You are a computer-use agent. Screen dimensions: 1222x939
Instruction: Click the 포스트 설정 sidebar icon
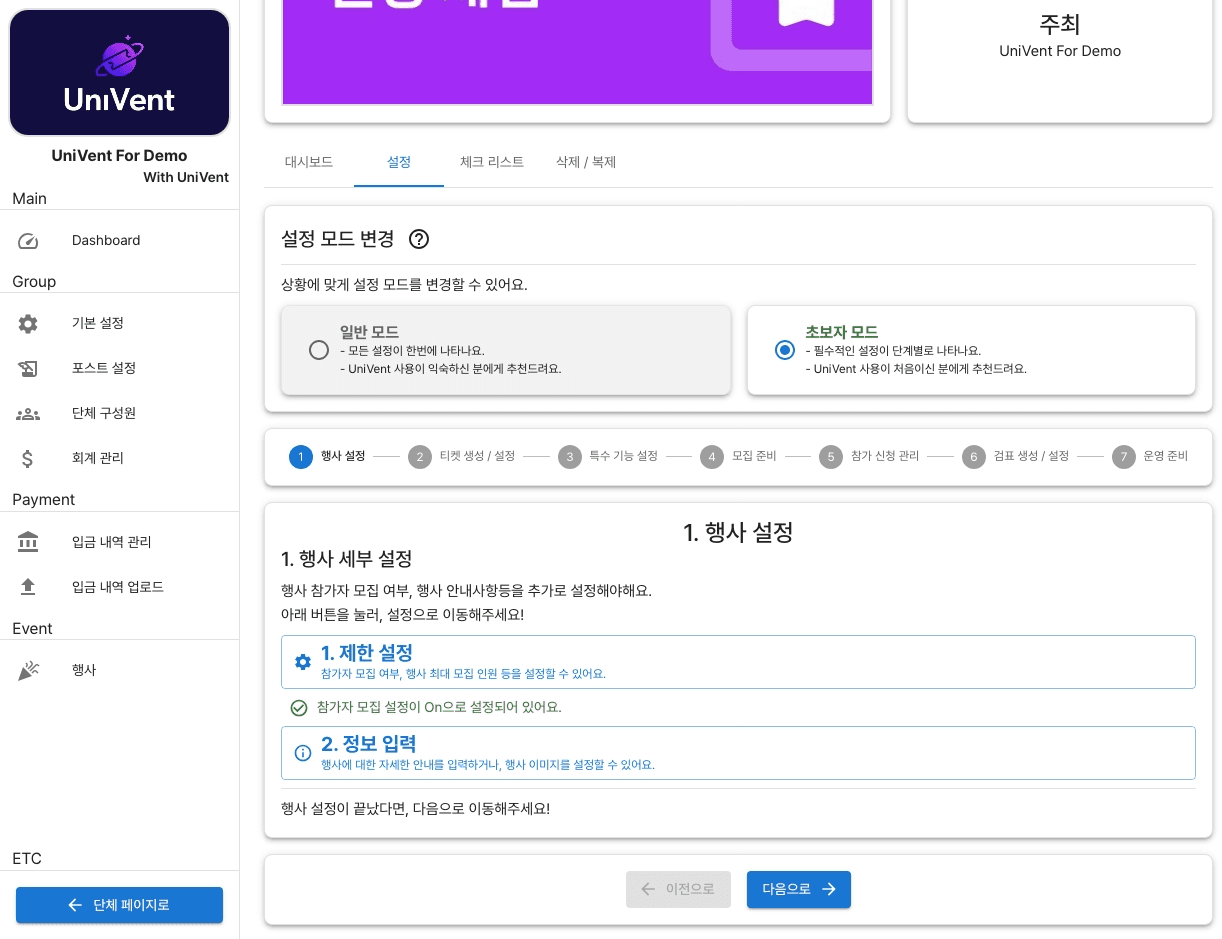click(28, 369)
